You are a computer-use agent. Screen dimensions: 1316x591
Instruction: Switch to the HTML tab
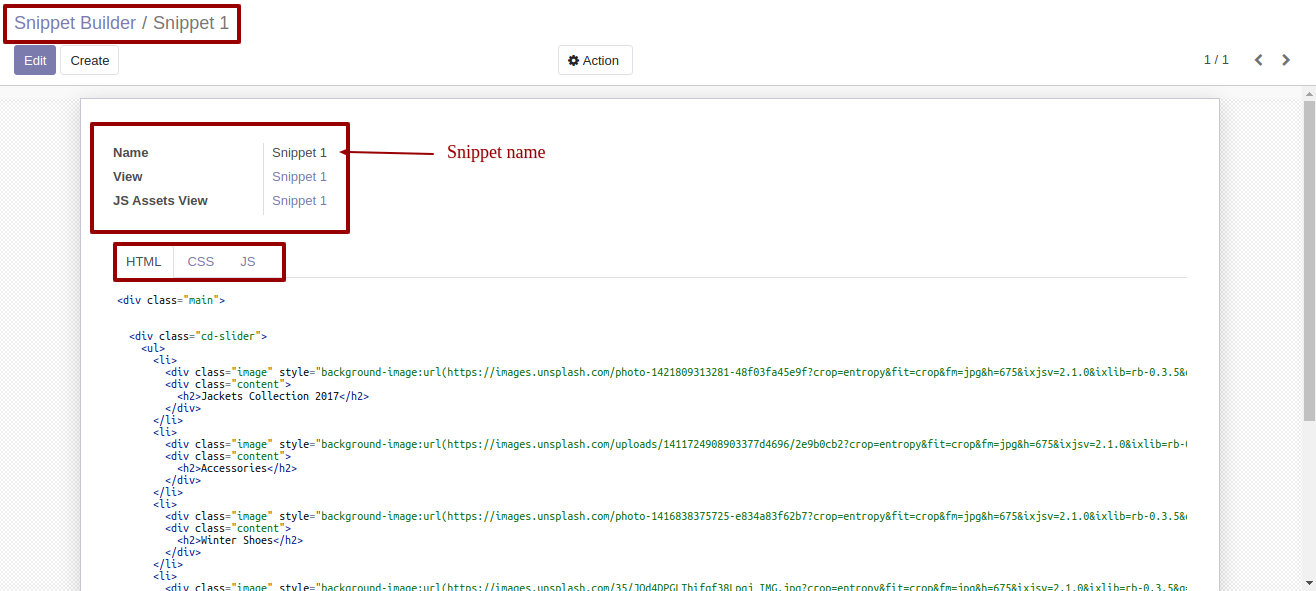tap(143, 261)
